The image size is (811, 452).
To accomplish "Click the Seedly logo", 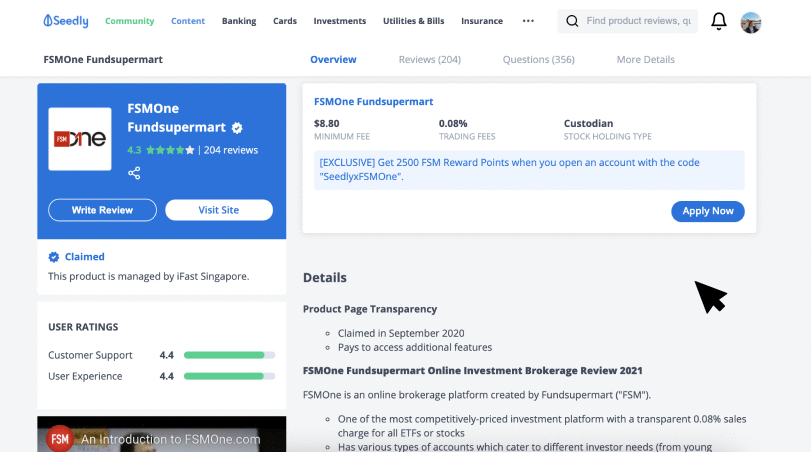I will click(66, 21).
